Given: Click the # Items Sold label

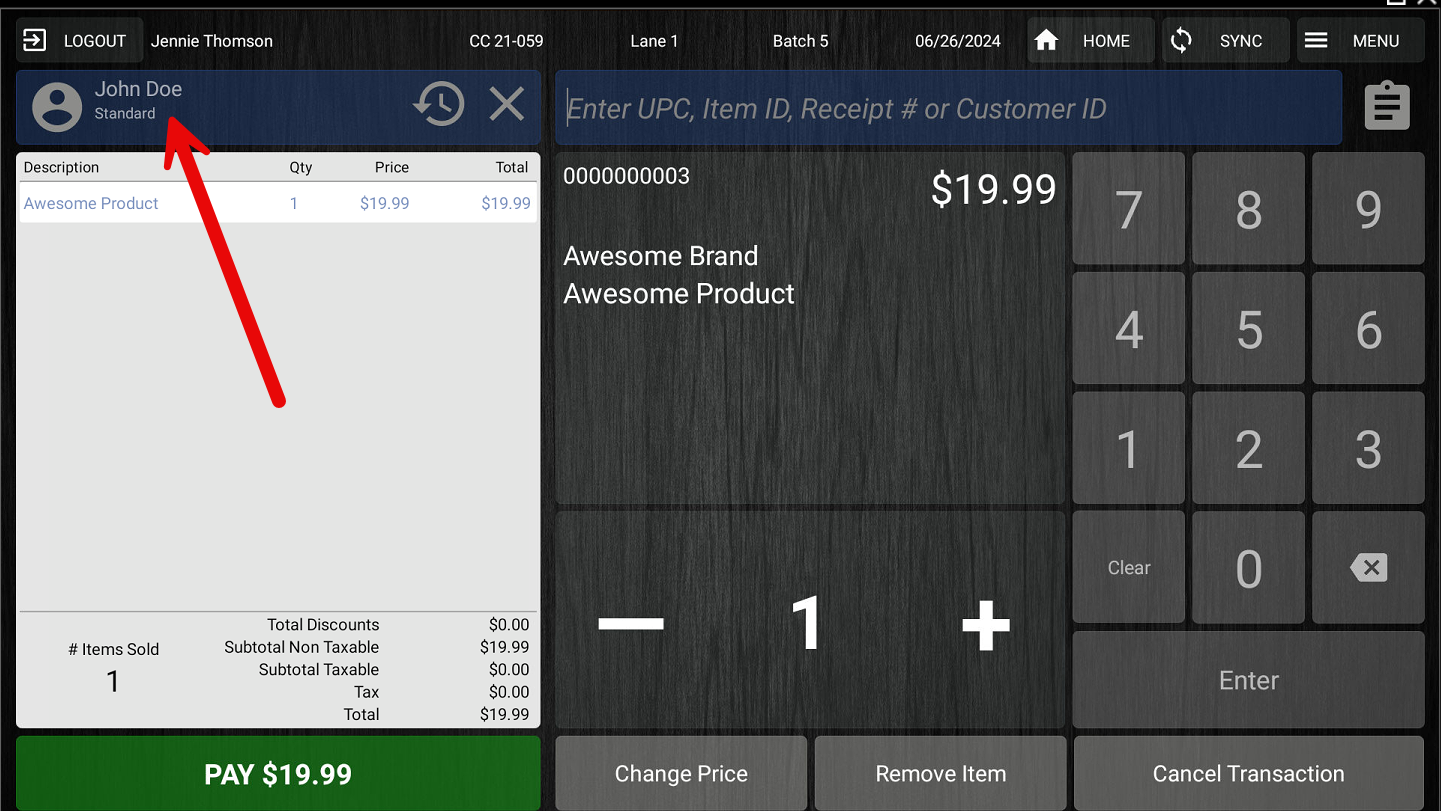Looking at the screenshot, I should pos(113,649).
